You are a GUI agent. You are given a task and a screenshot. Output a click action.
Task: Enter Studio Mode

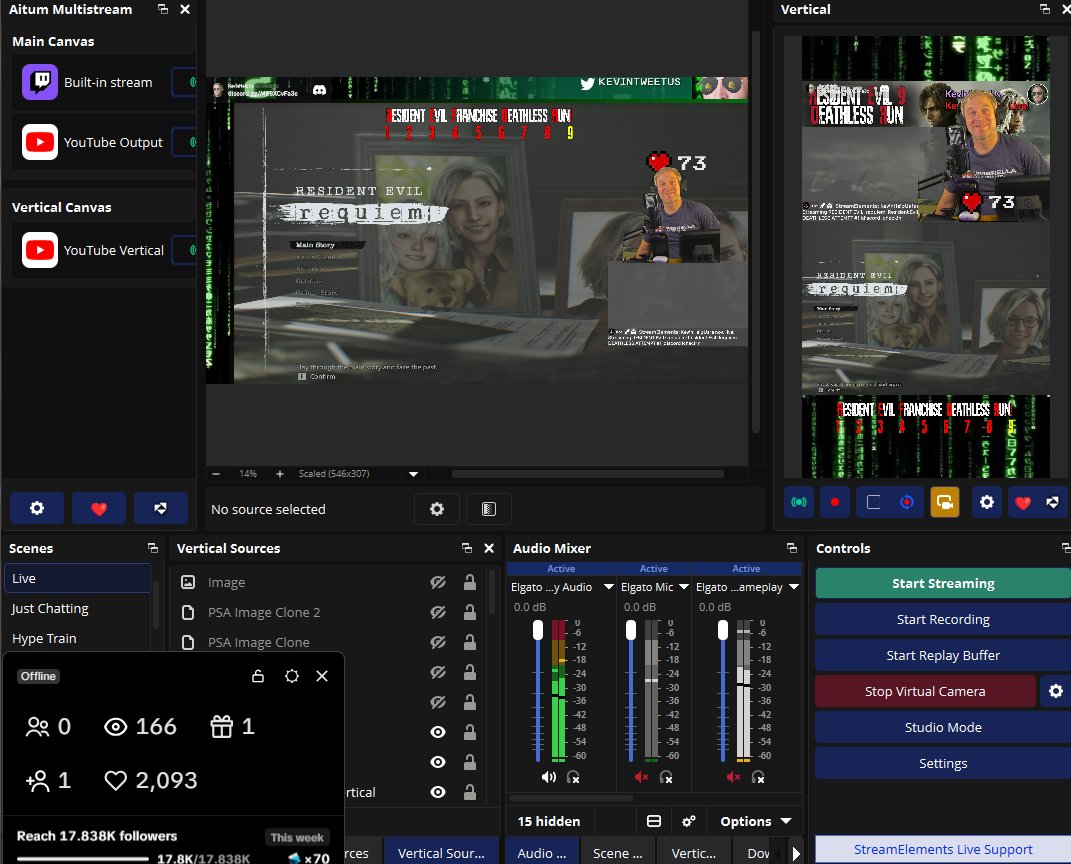[x=943, y=727]
